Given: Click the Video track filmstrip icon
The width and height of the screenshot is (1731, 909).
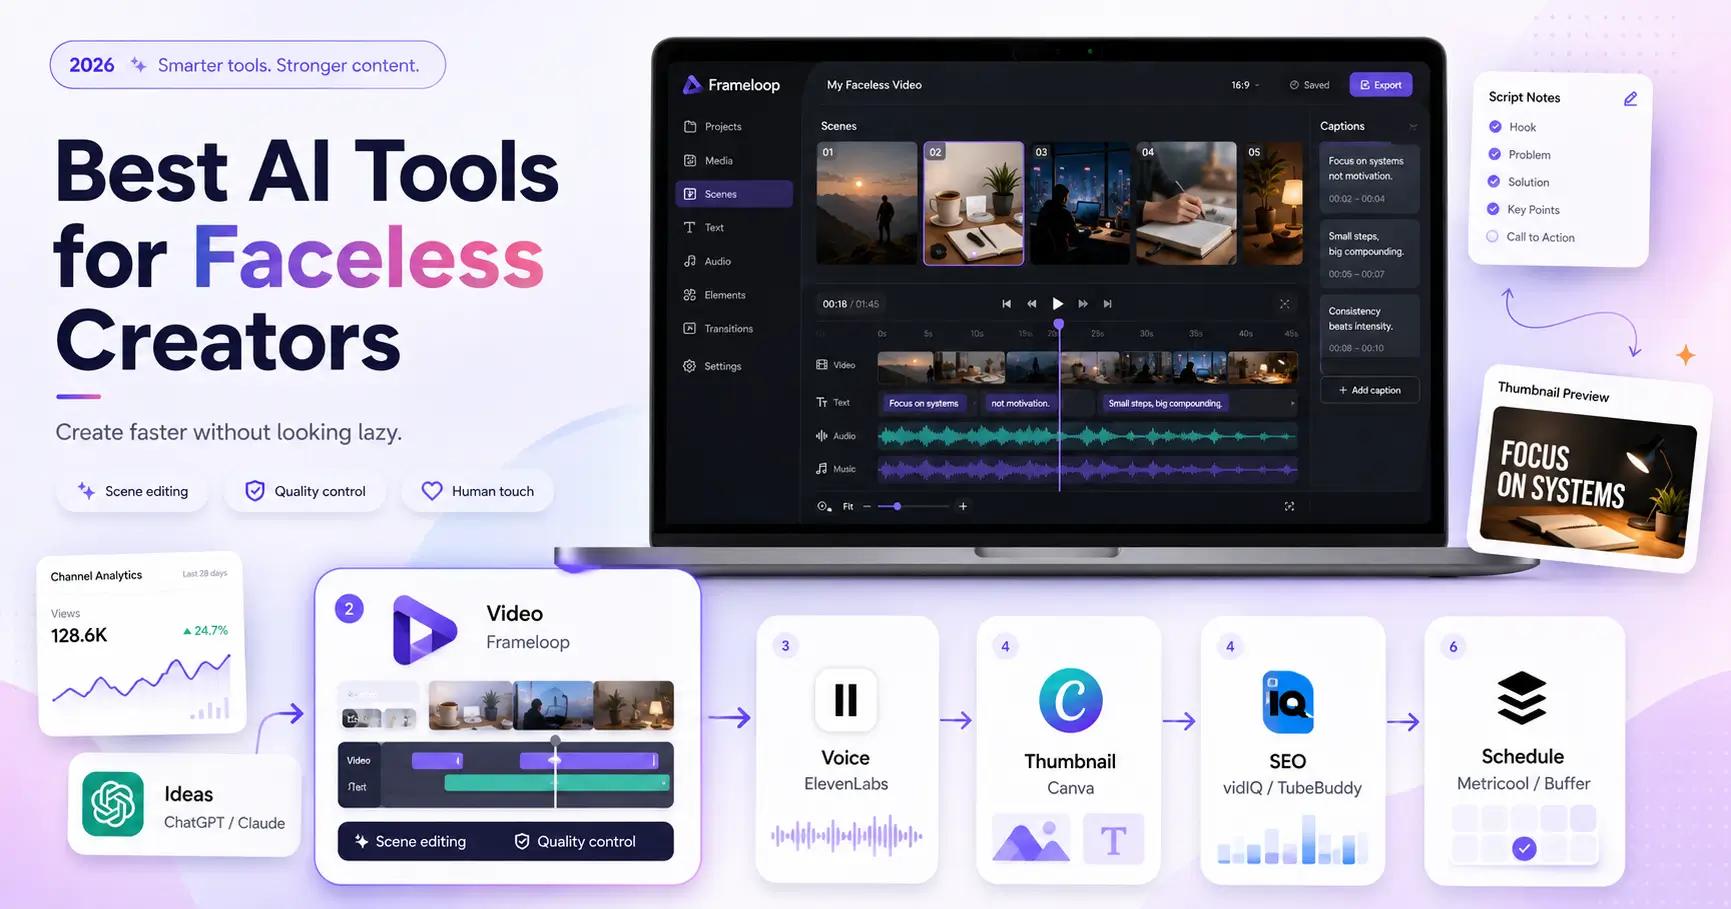Looking at the screenshot, I should [x=822, y=365].
